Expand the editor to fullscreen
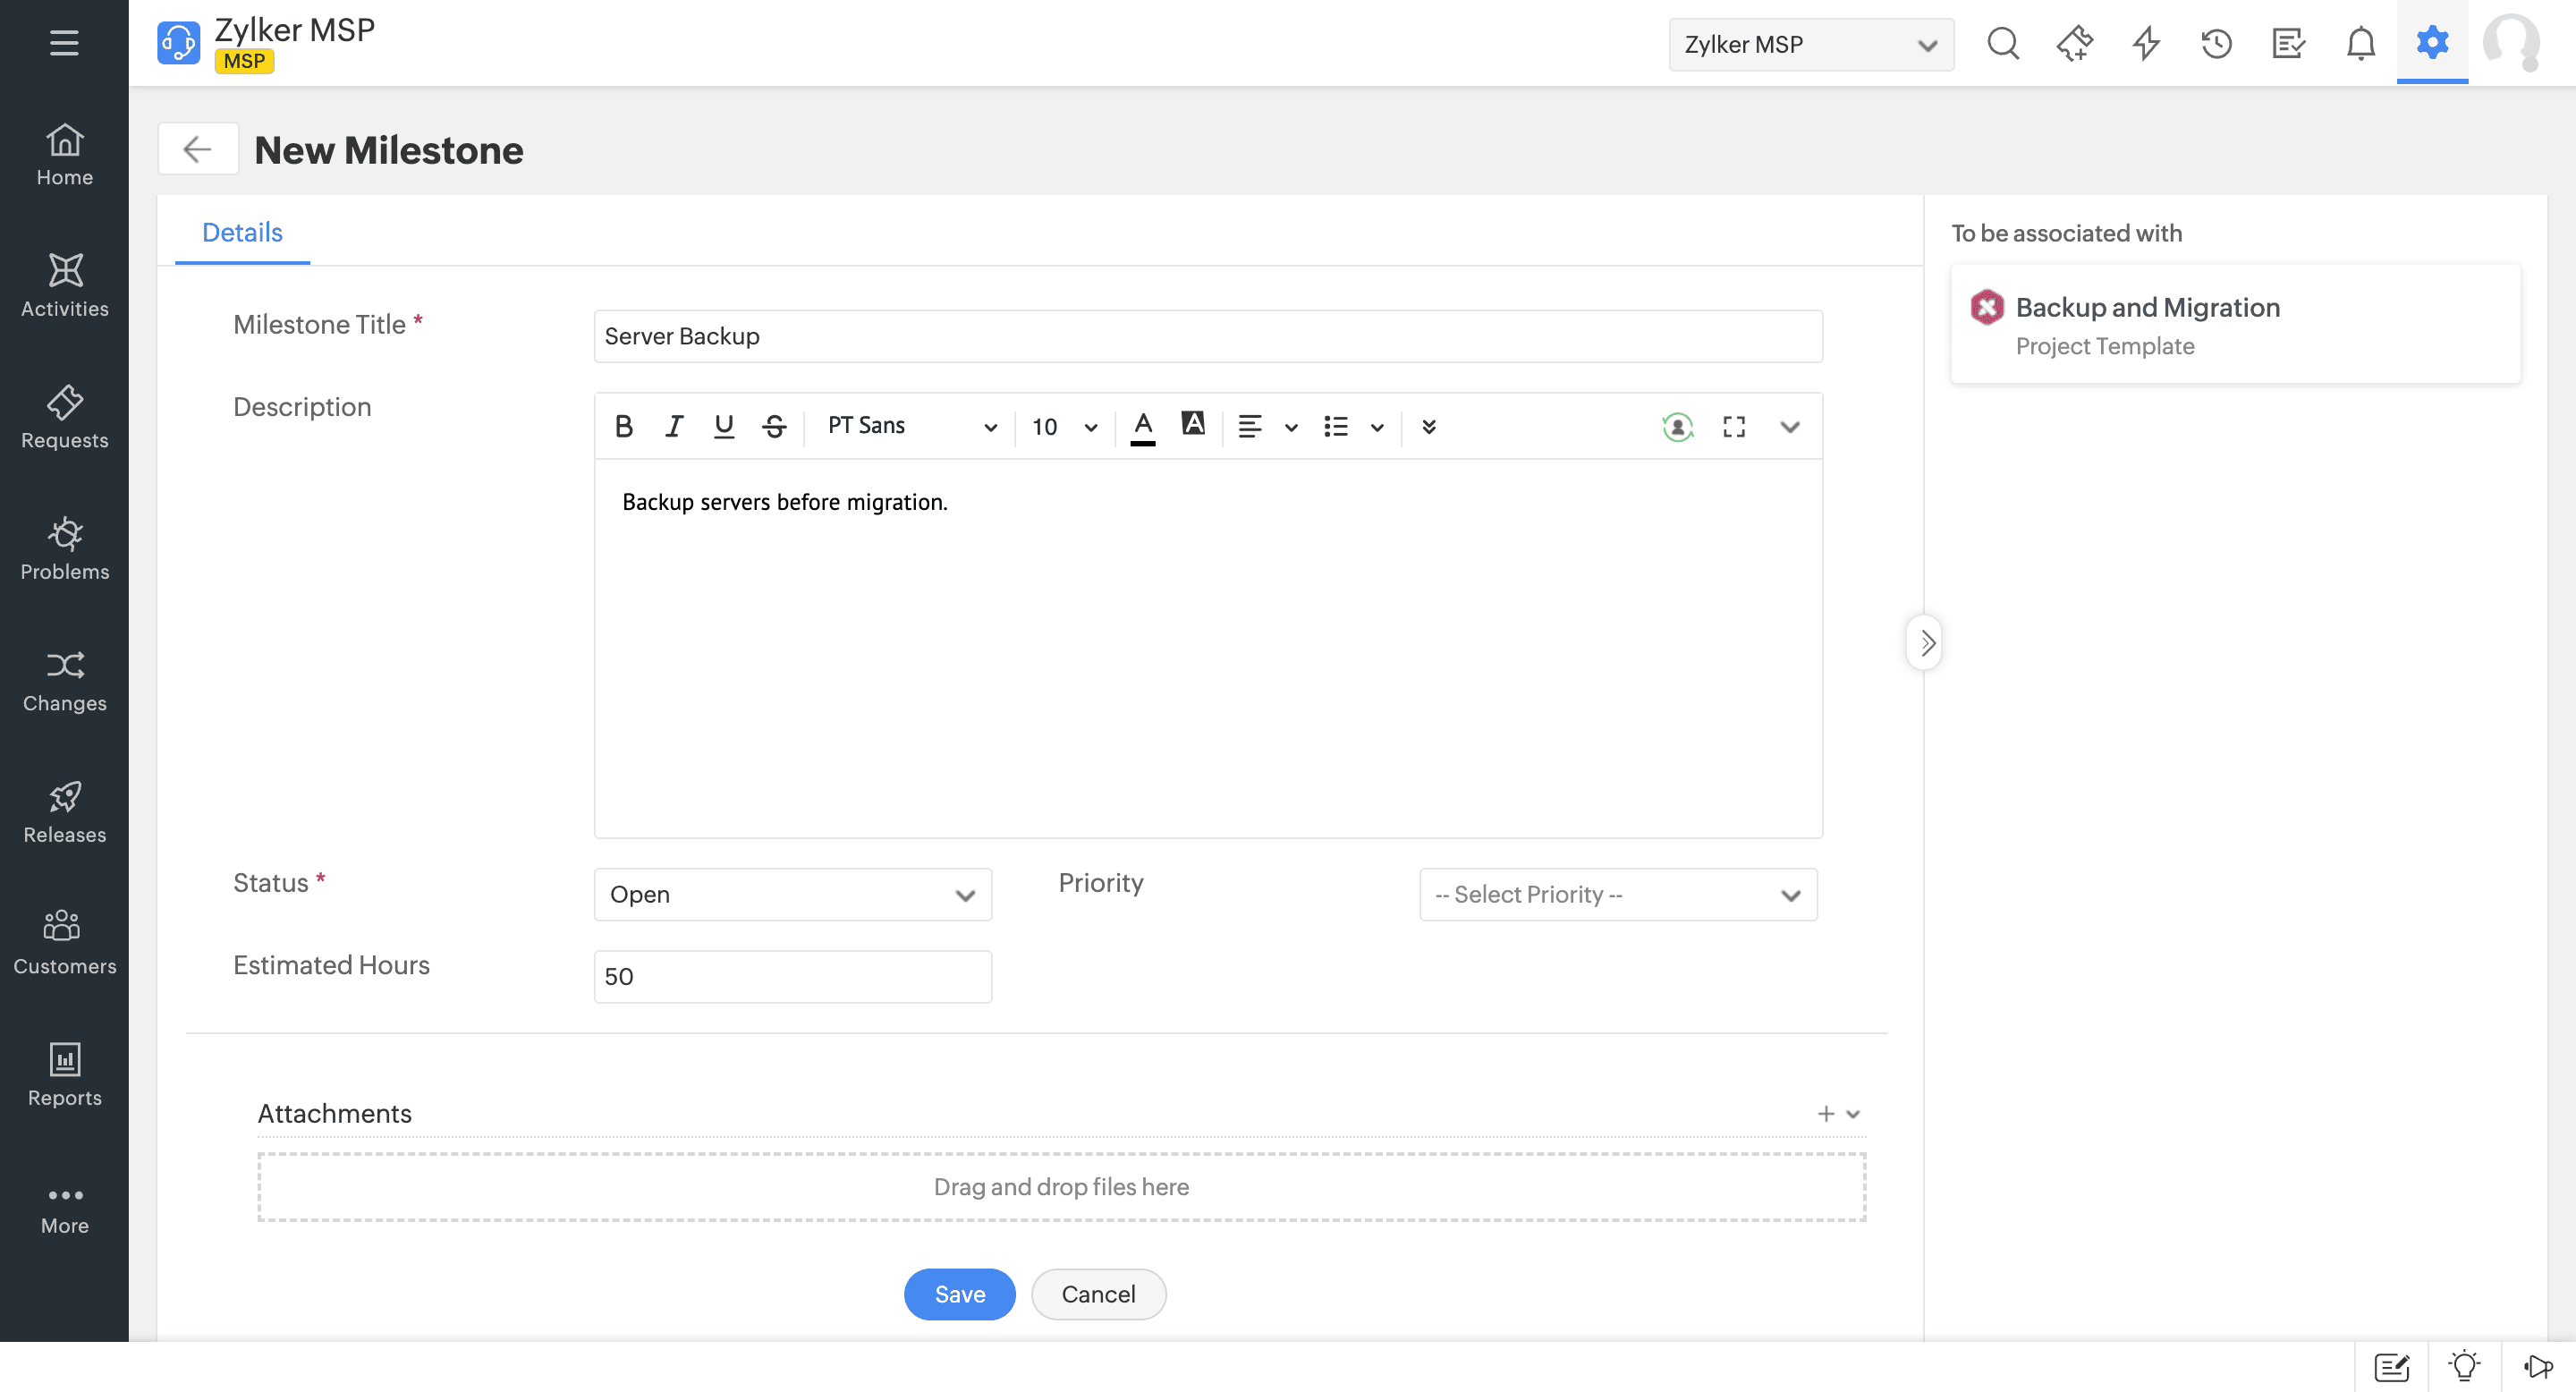The height and width of the screenshot is (1392, 2576). click(x=1734, y=427)
